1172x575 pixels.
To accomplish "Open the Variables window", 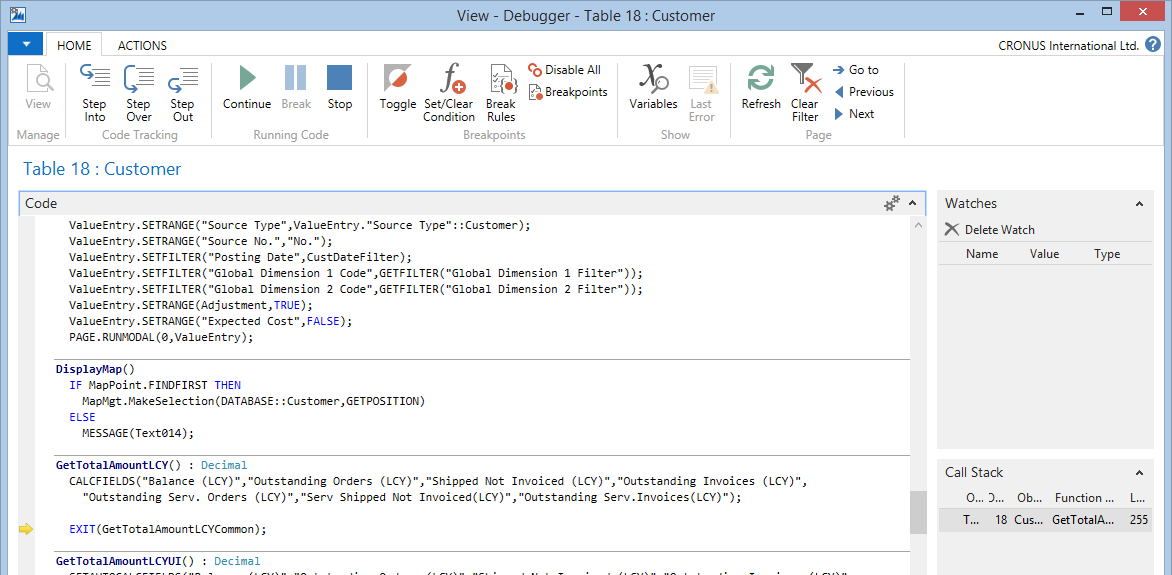I will (x=653, y=88).
